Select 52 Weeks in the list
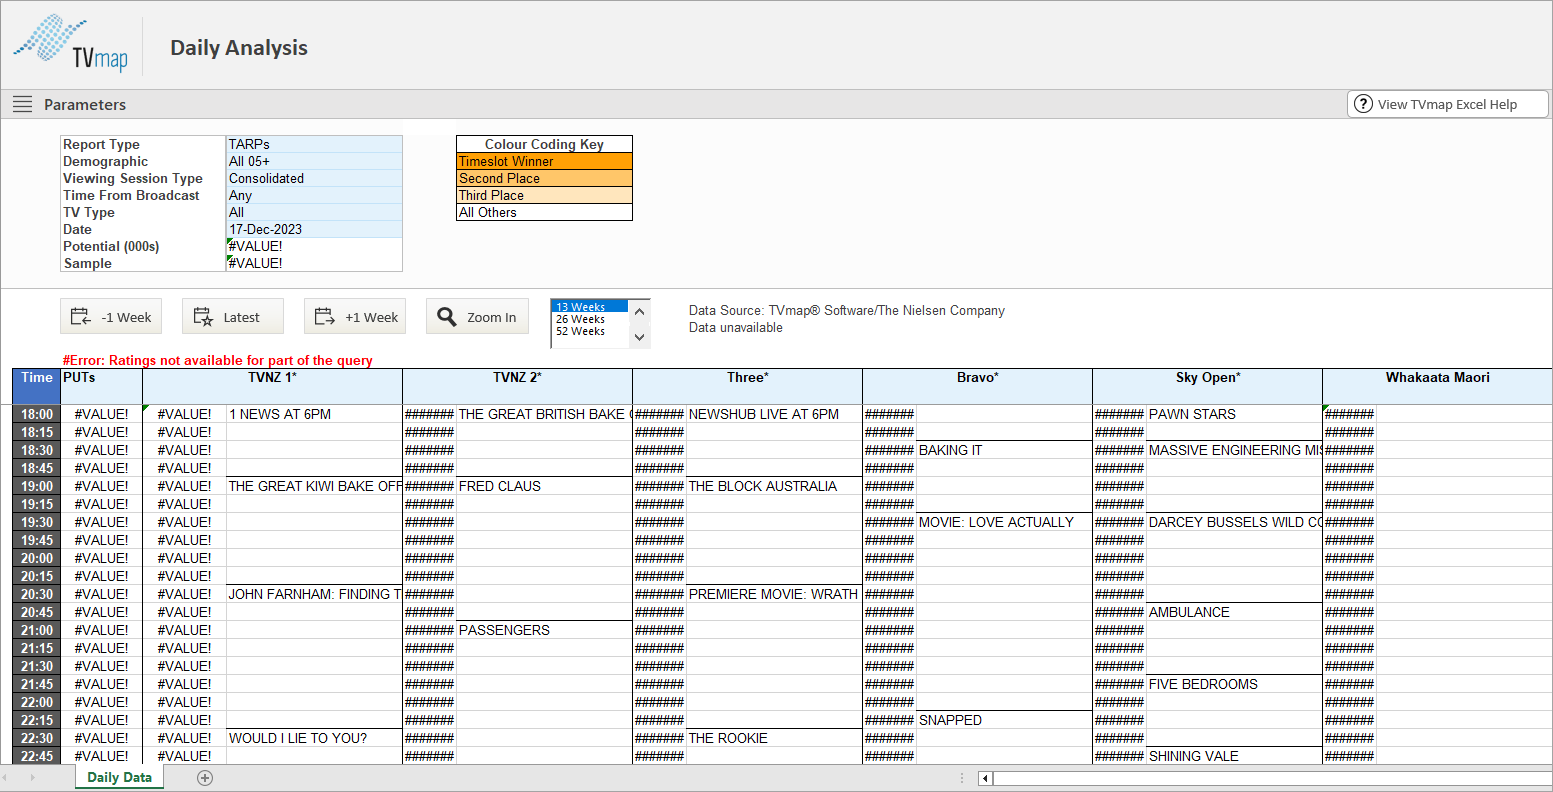1553x792 pixels. pyautogui.click(x=590, y=331)
